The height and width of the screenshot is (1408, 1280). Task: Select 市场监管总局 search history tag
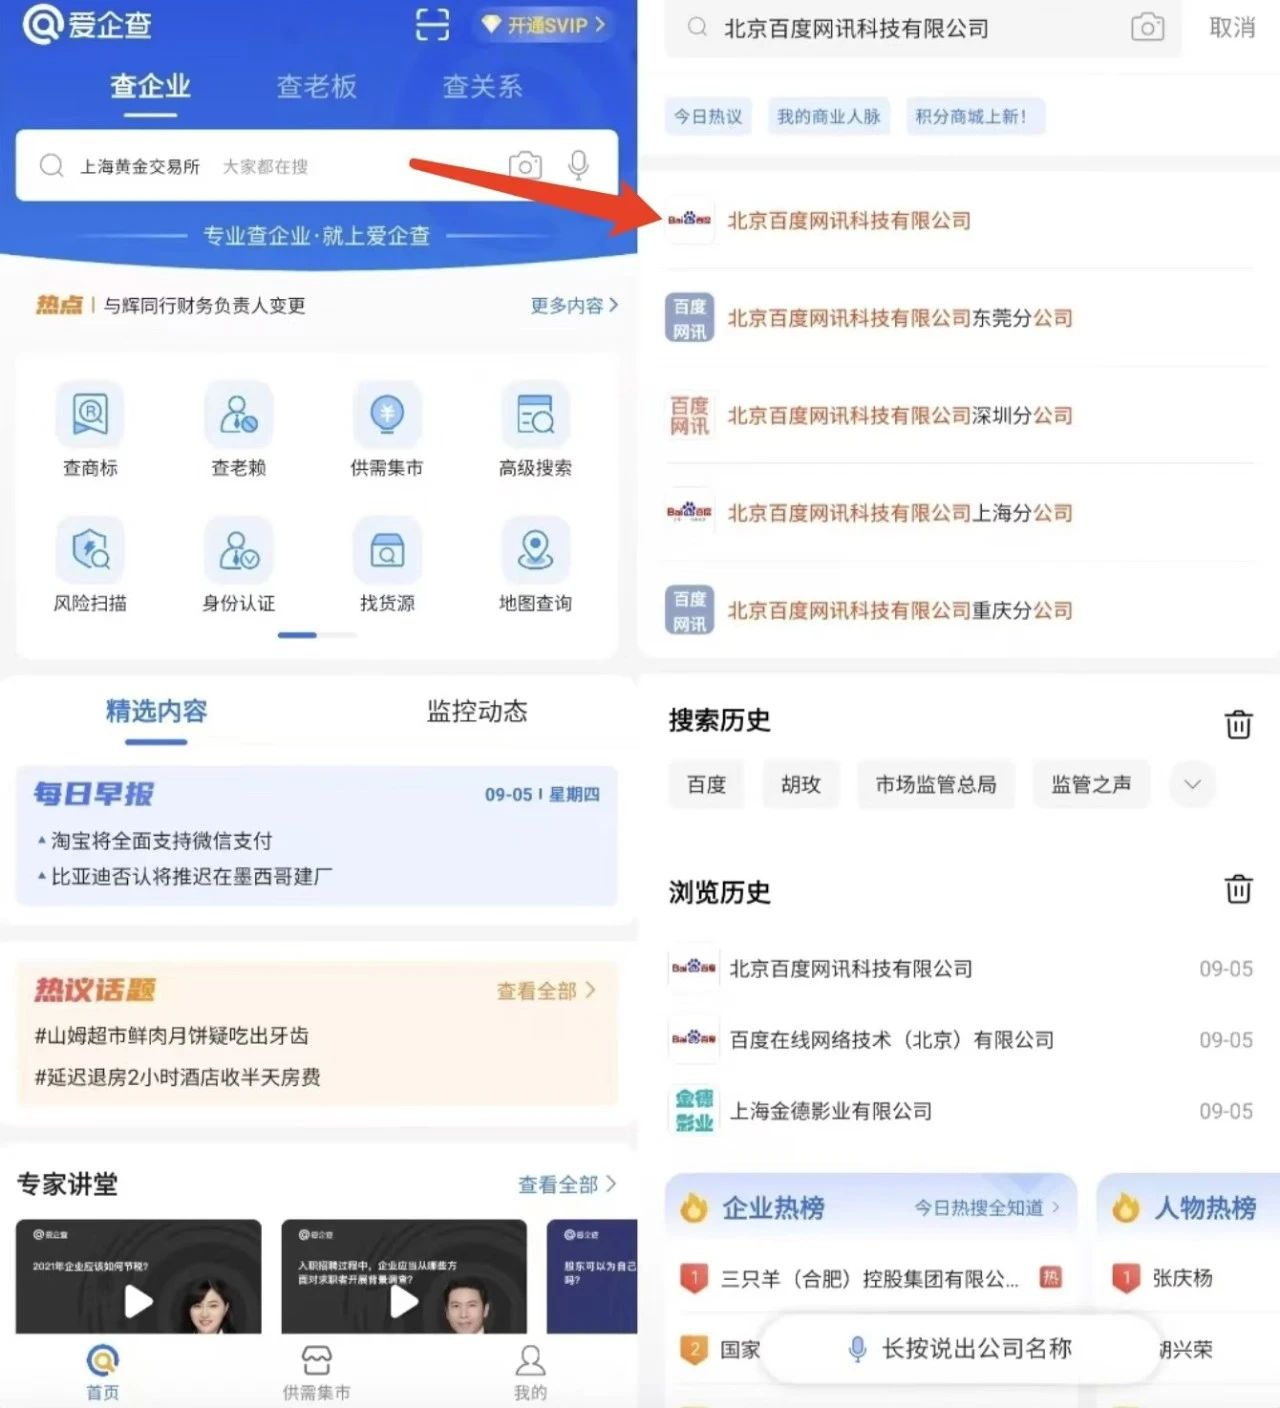[936, 784]
